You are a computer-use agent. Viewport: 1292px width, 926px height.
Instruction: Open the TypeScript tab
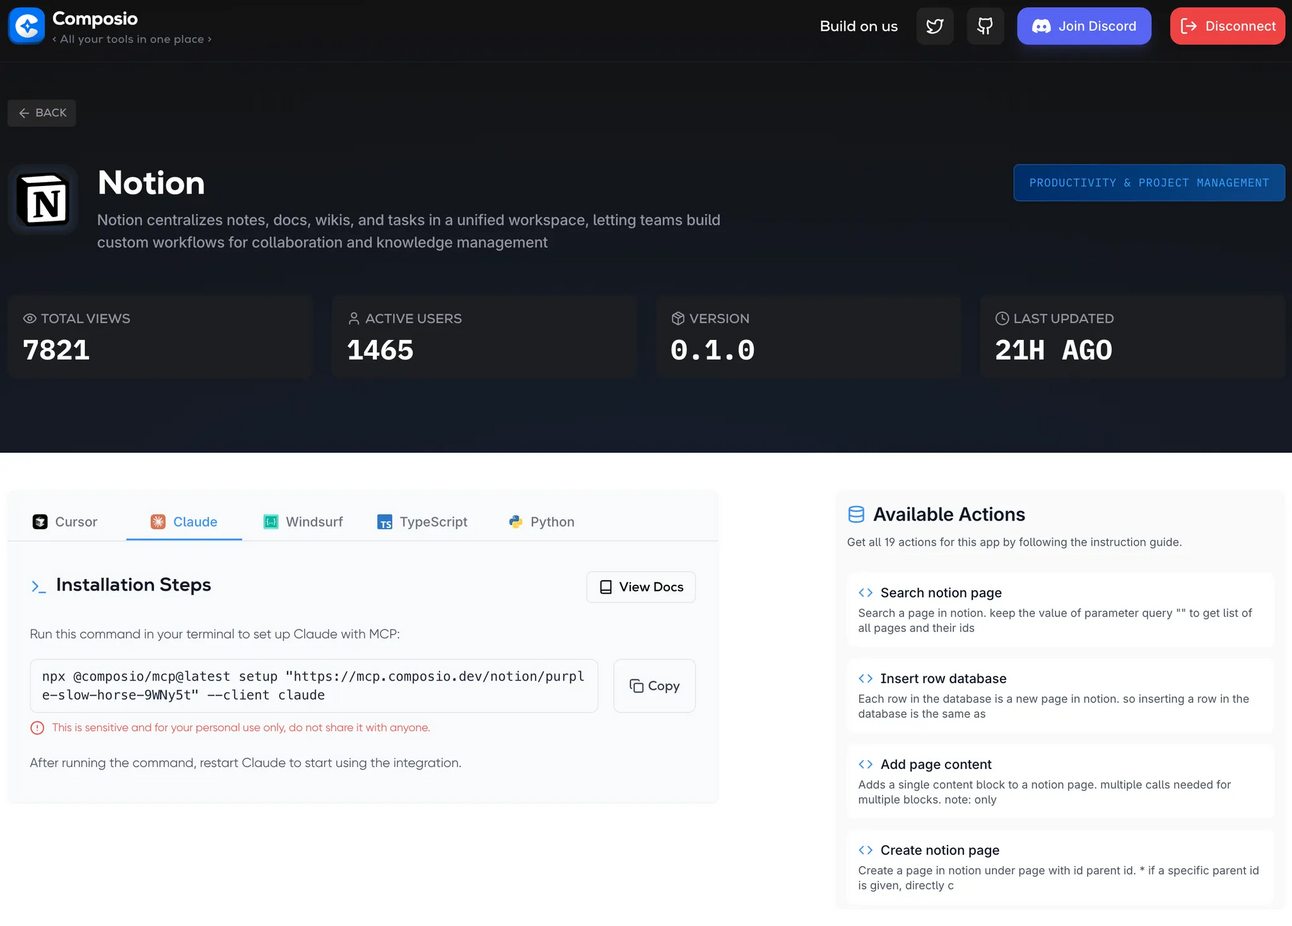coord(422,522)
